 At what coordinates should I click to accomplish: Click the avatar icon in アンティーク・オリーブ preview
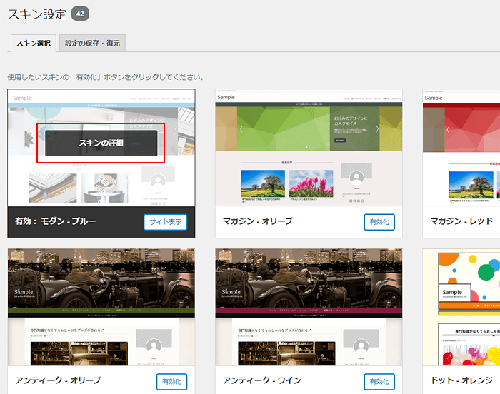(x=154, y=346)
